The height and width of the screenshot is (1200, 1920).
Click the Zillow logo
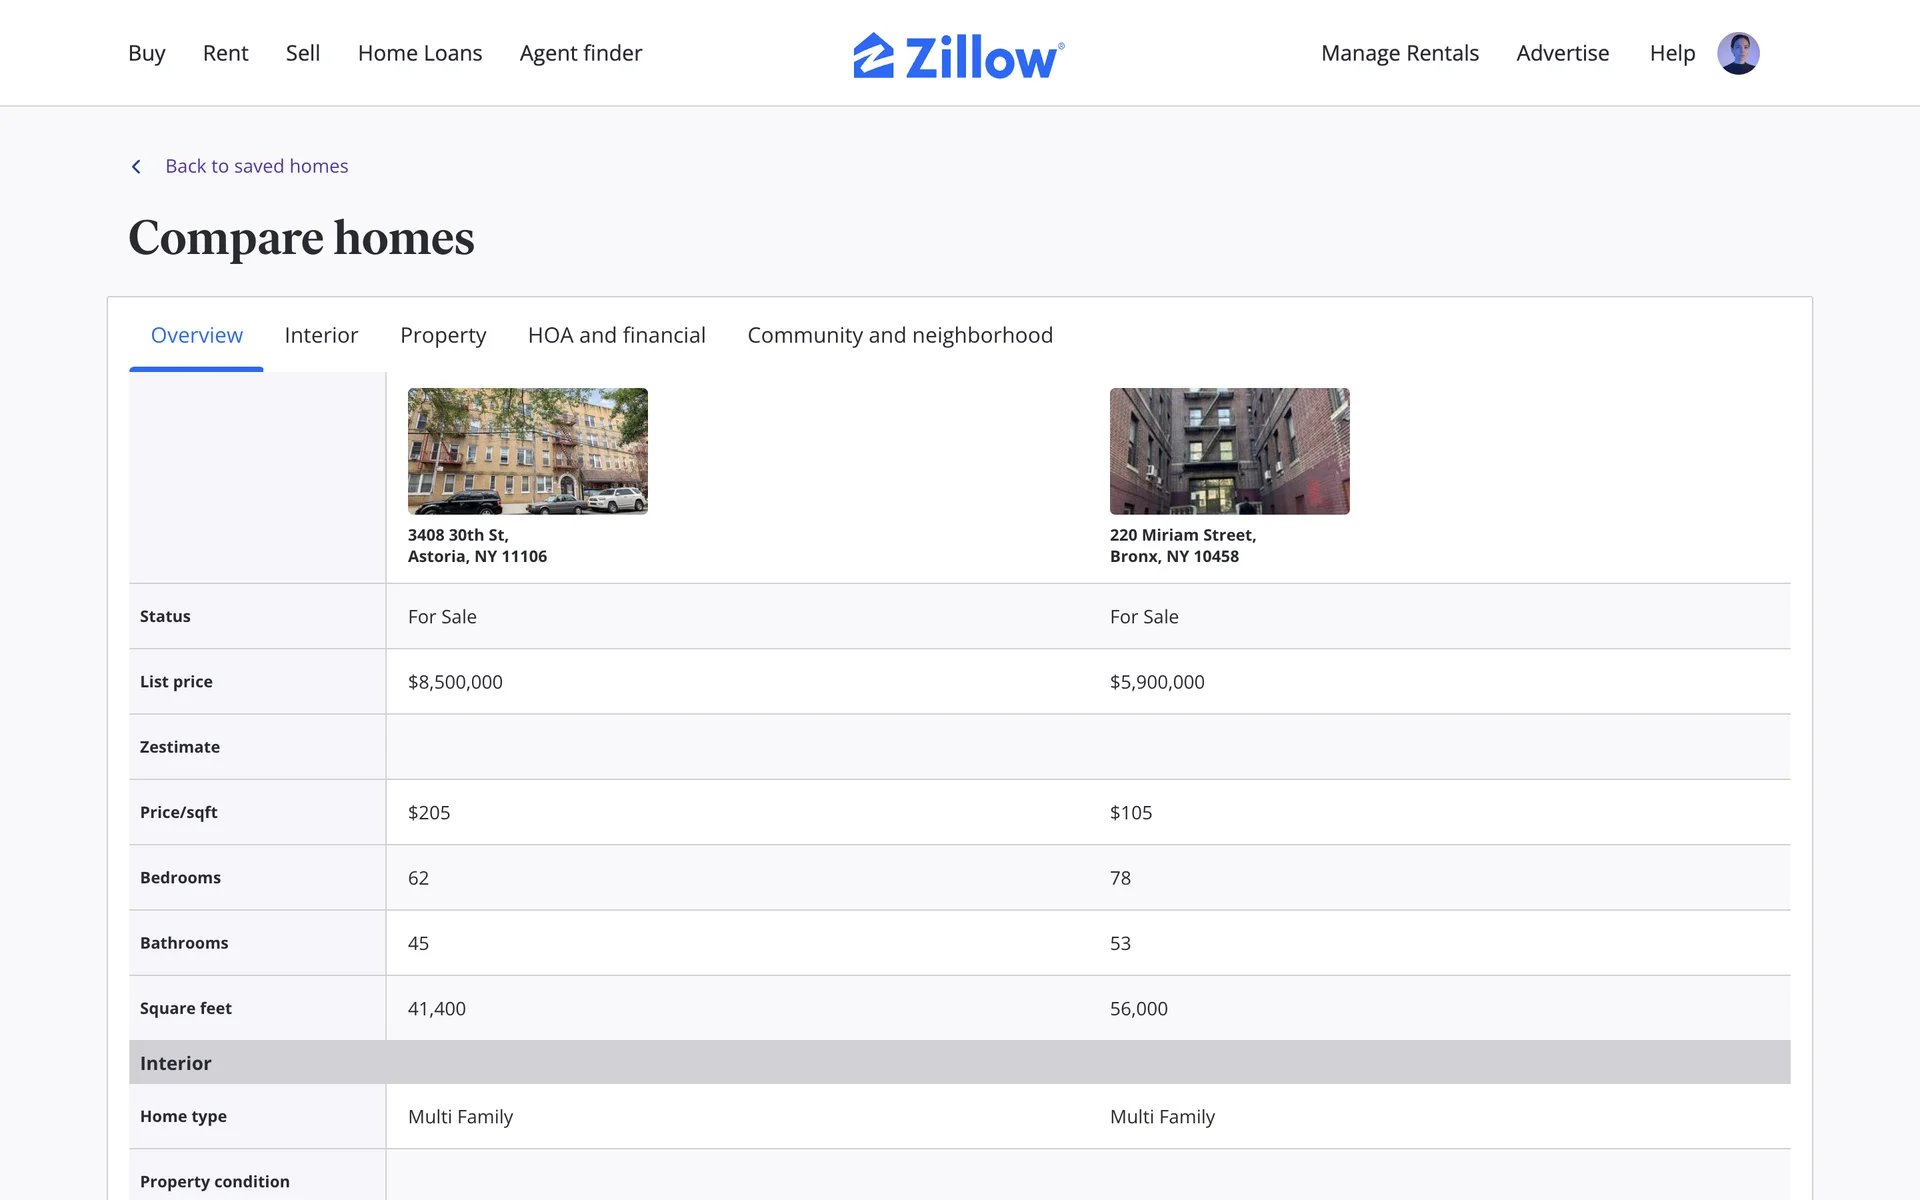pyautogui.click(x=958, y=55)
